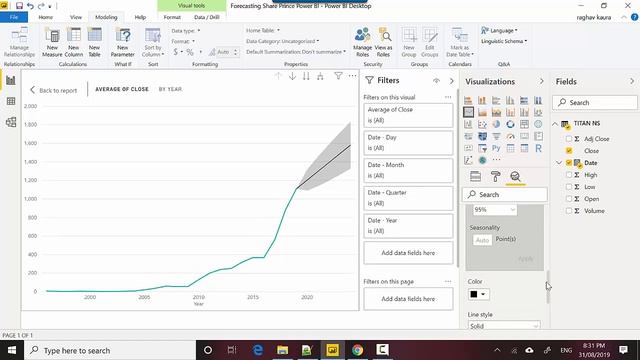
Task: Open the Date - Month filter card
Action: (x=408, y=170)
